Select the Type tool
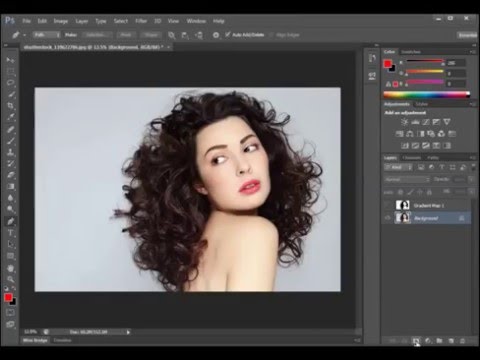Image resolution: width=480 pixels, height=360 pixels. coord(10,233)
